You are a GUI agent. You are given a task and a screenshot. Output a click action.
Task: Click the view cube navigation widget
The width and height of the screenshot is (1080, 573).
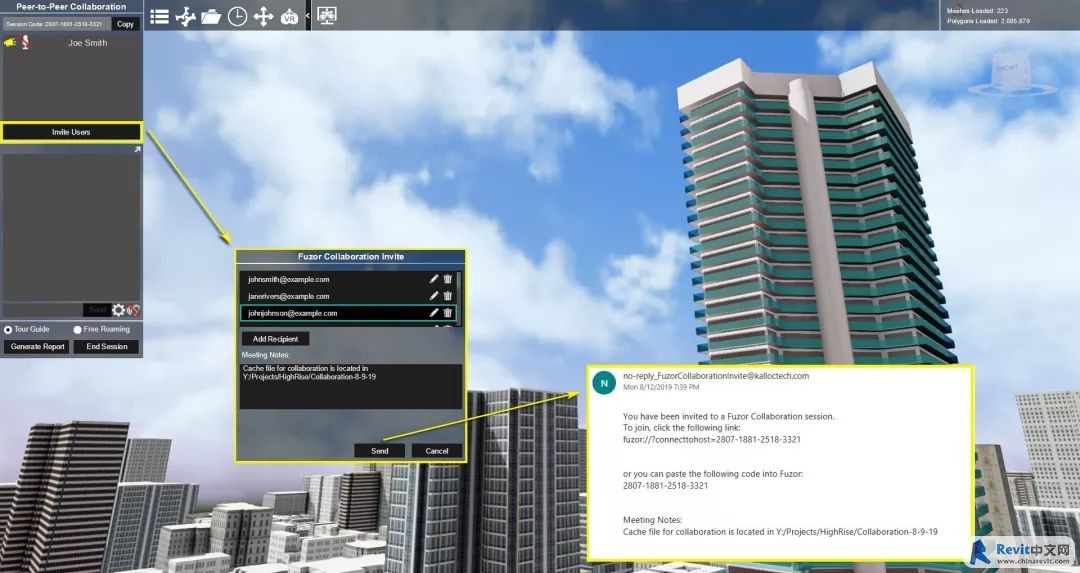point(1010,74)
